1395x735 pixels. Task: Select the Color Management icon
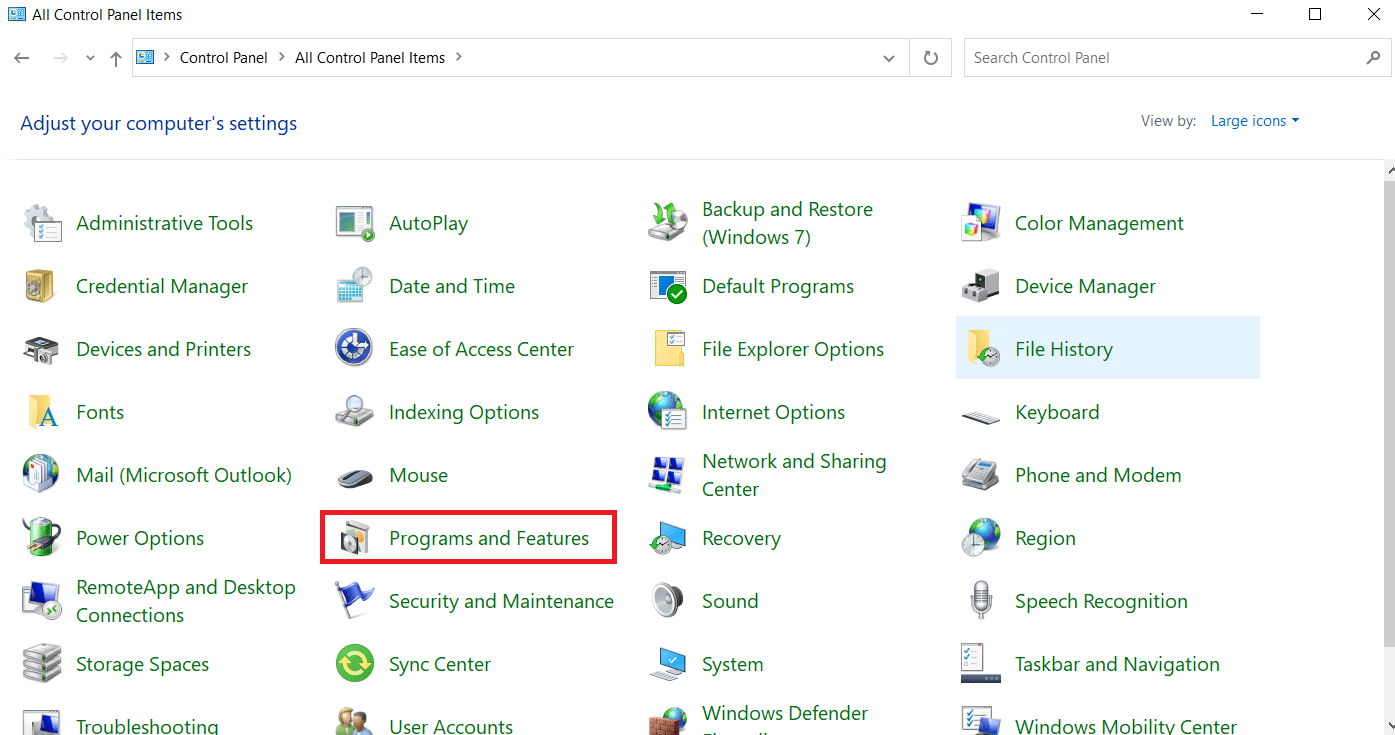981,223
